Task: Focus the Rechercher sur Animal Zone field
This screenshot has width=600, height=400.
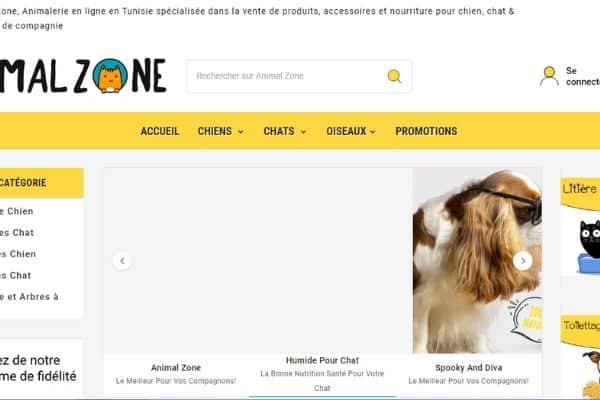Action: click(287, 76)
